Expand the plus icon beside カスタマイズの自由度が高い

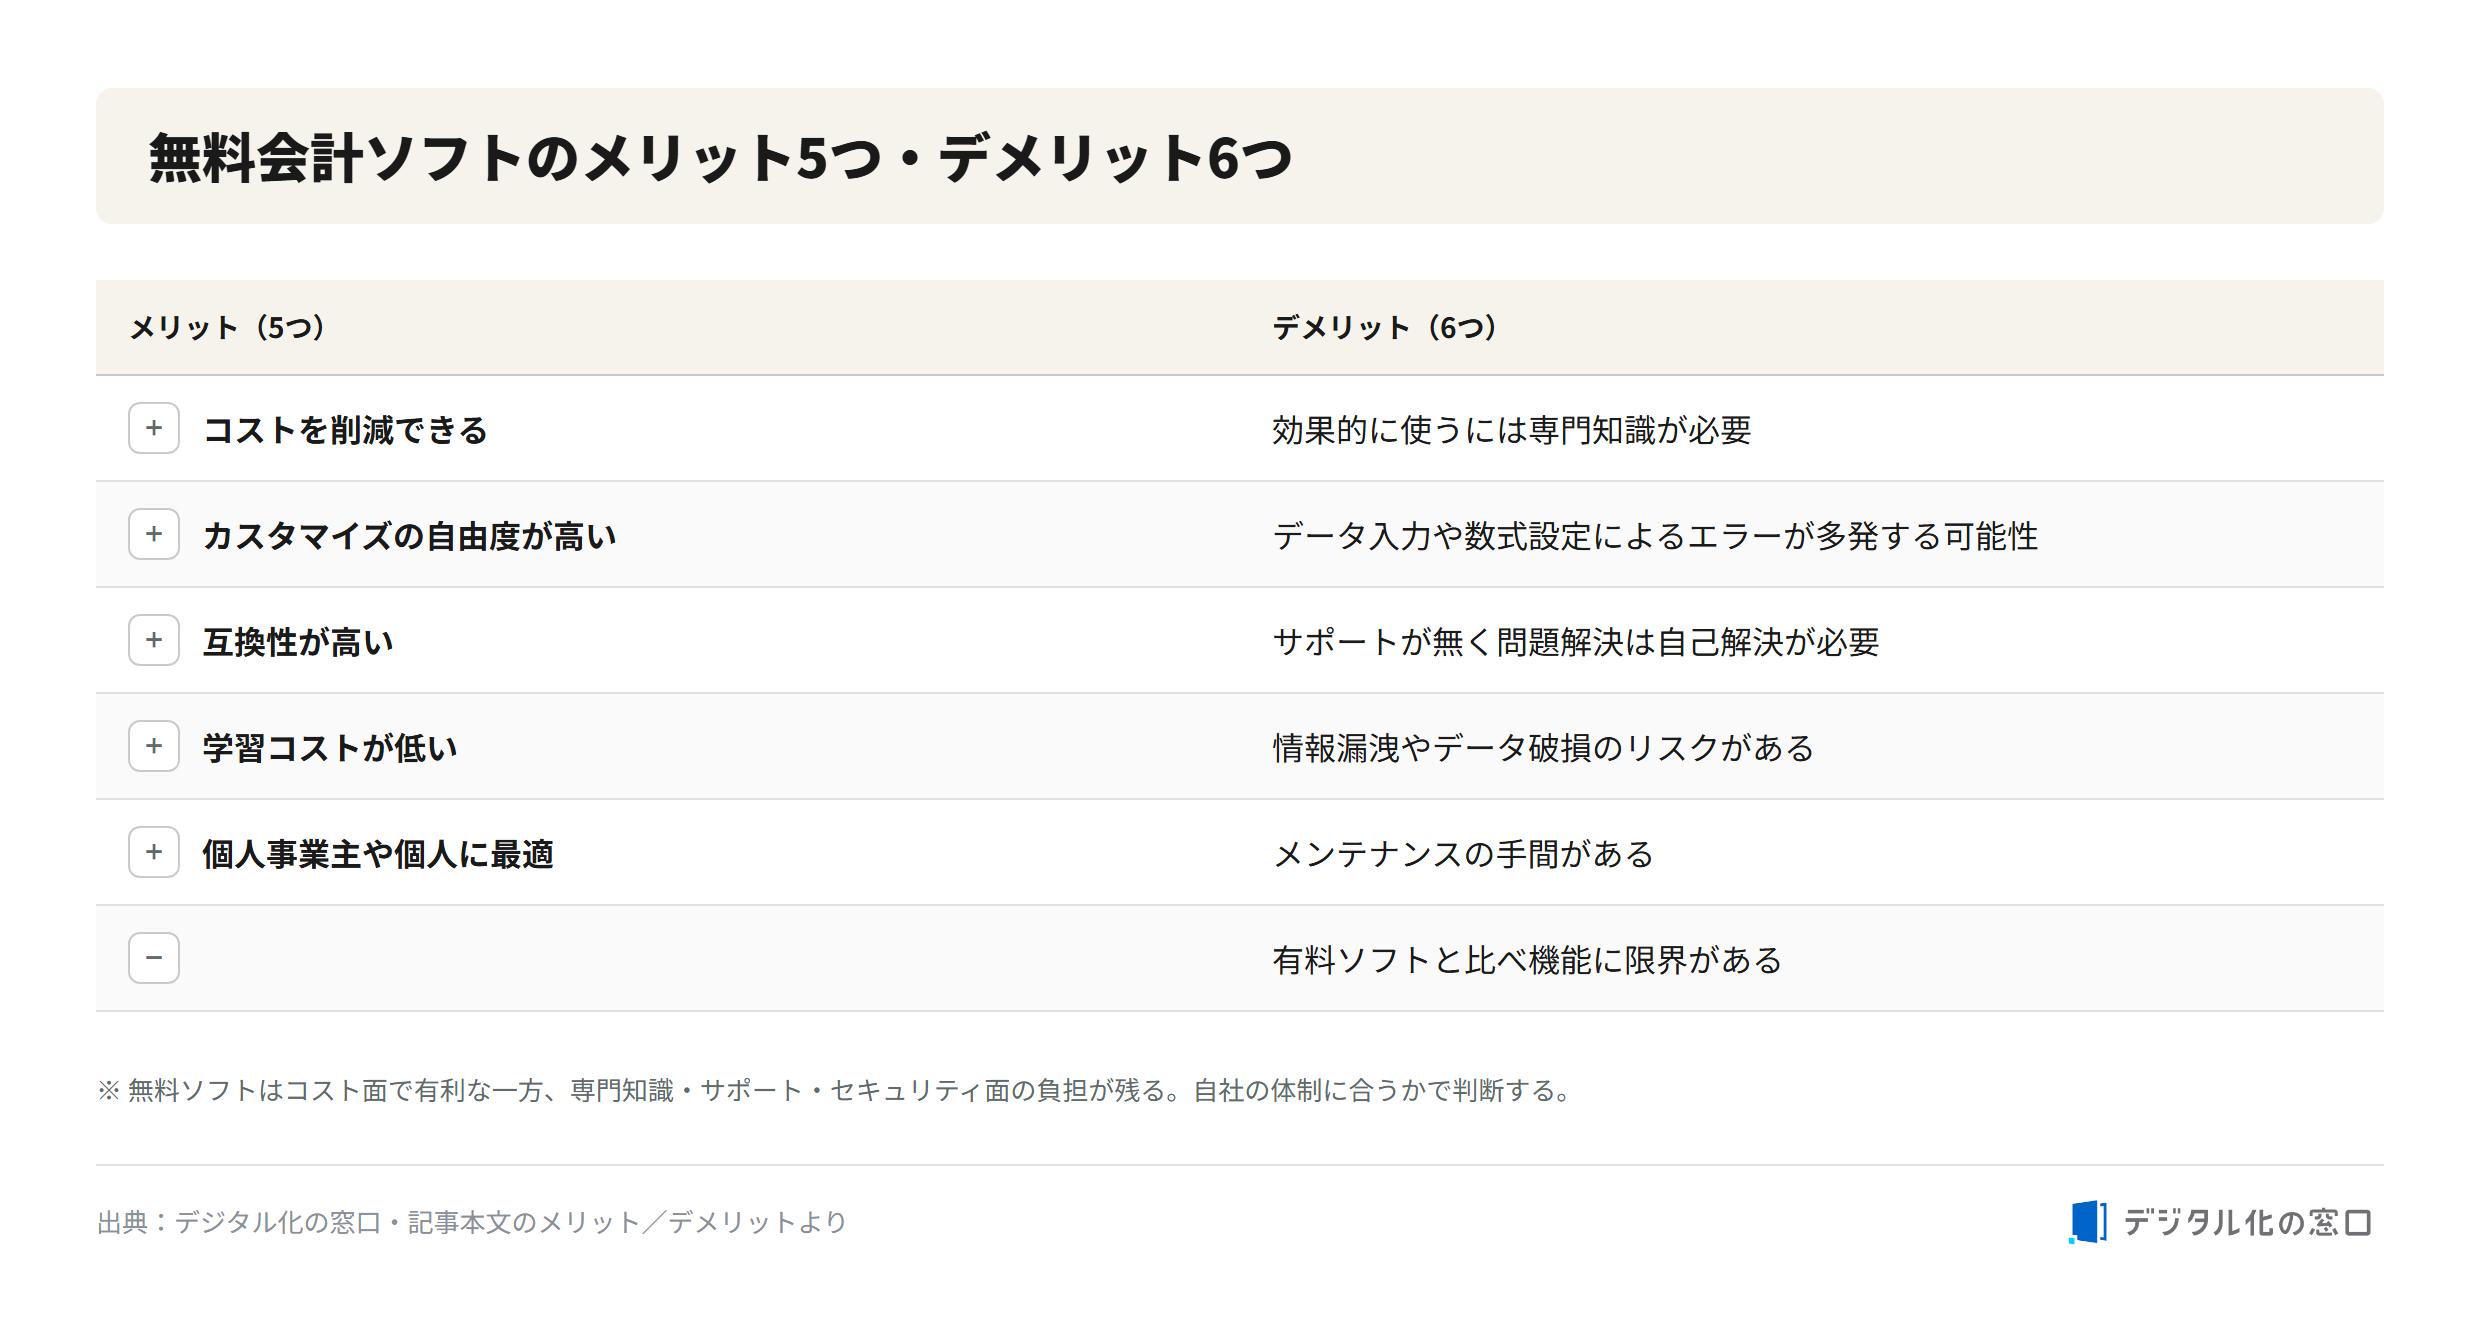pyautogui.click(x=154, y=534)
